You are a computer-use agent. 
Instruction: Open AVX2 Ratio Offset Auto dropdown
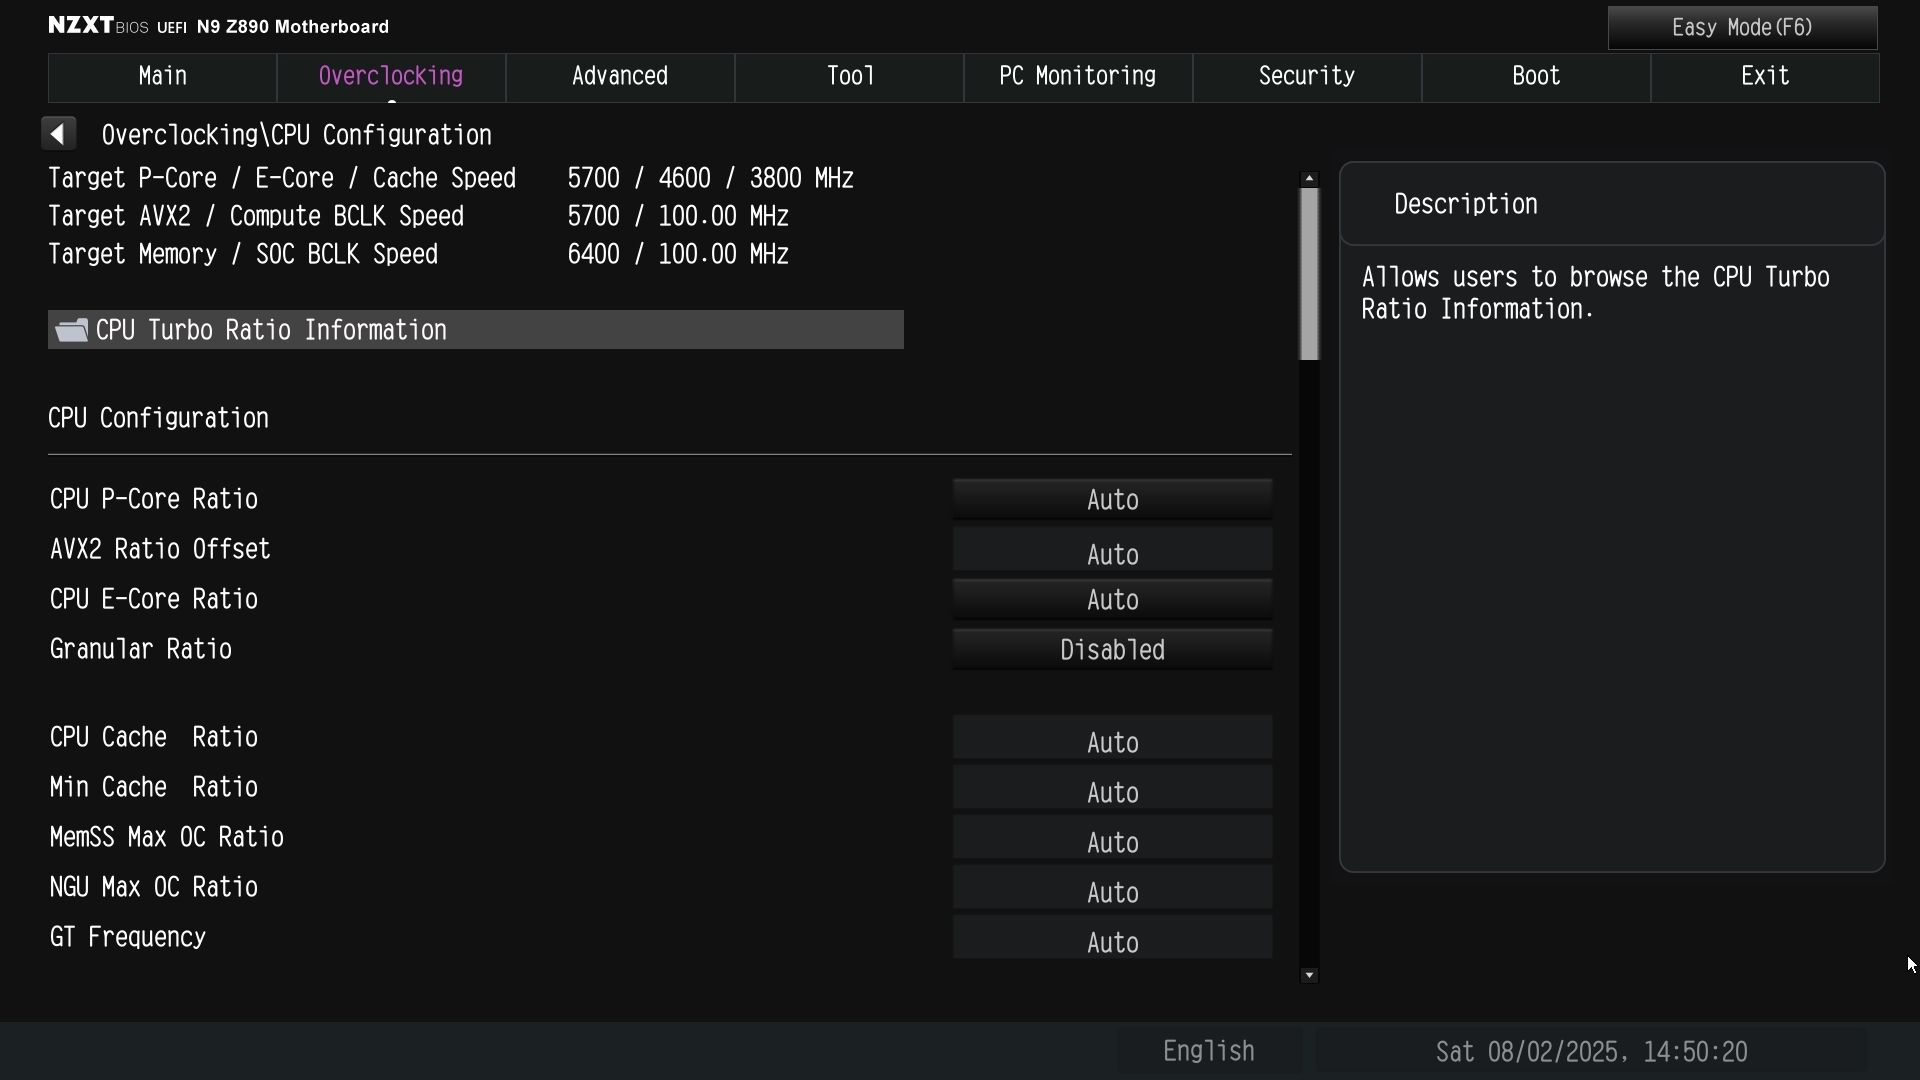coord(1112,551)
